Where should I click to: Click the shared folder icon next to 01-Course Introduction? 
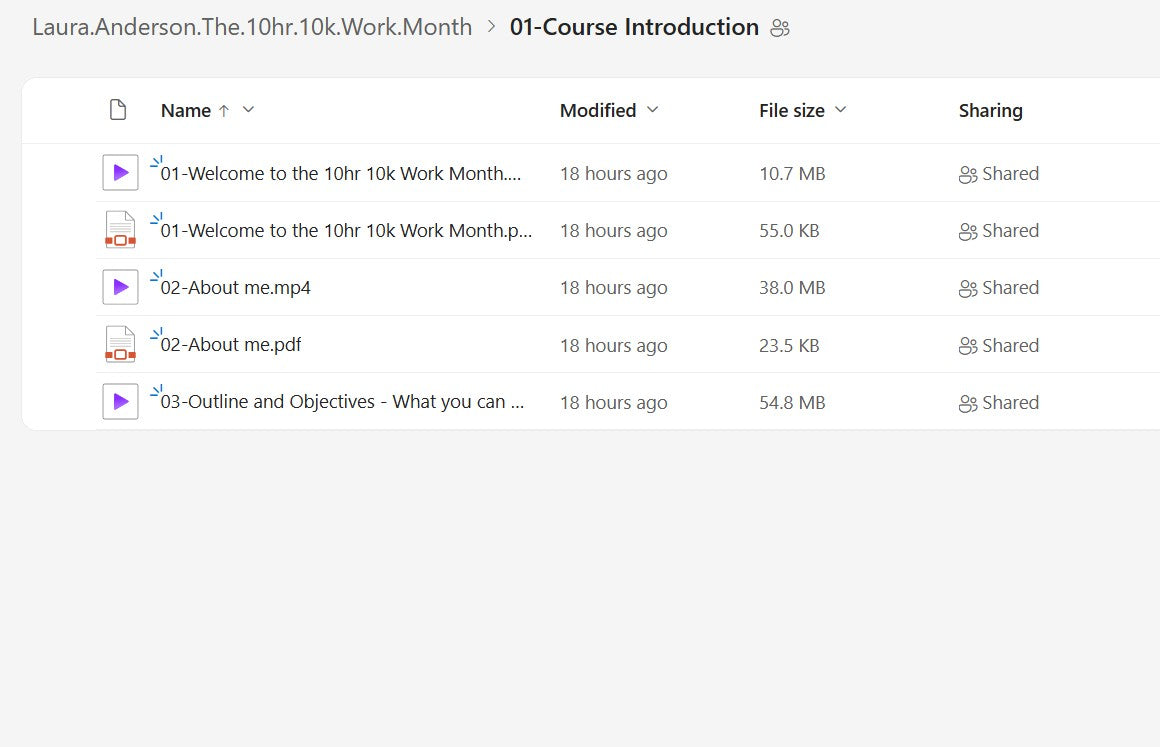pos(780,28)
